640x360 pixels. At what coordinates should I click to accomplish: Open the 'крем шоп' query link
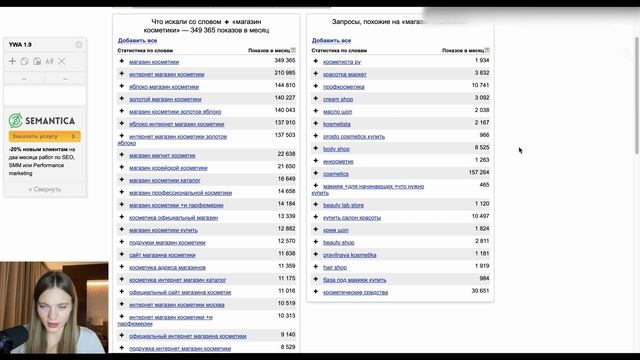[x=336, y=230]
